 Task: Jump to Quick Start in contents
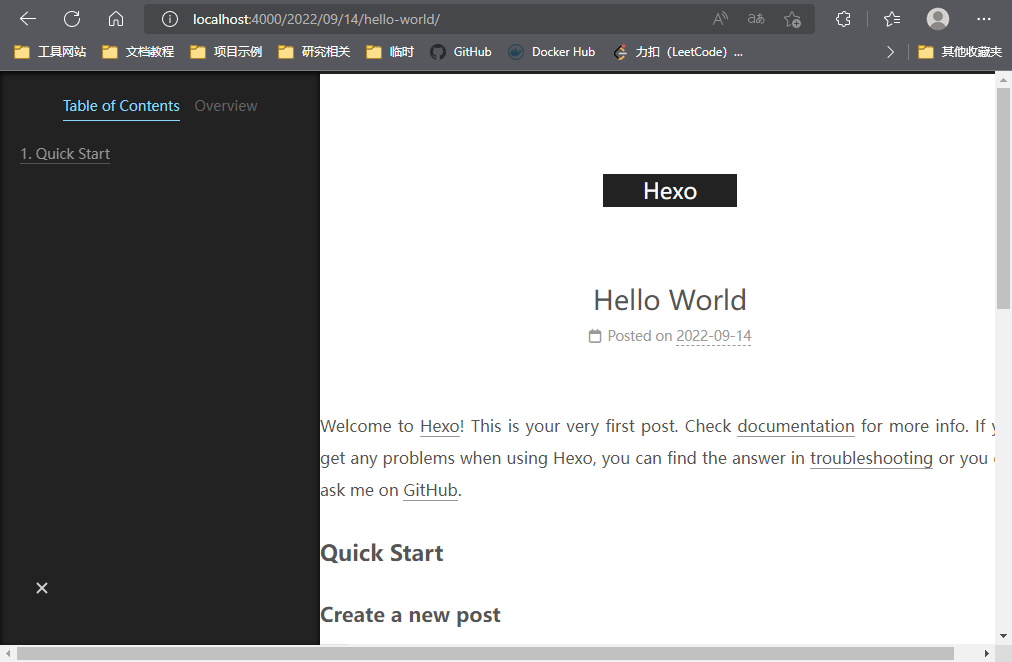click(65, 154)
